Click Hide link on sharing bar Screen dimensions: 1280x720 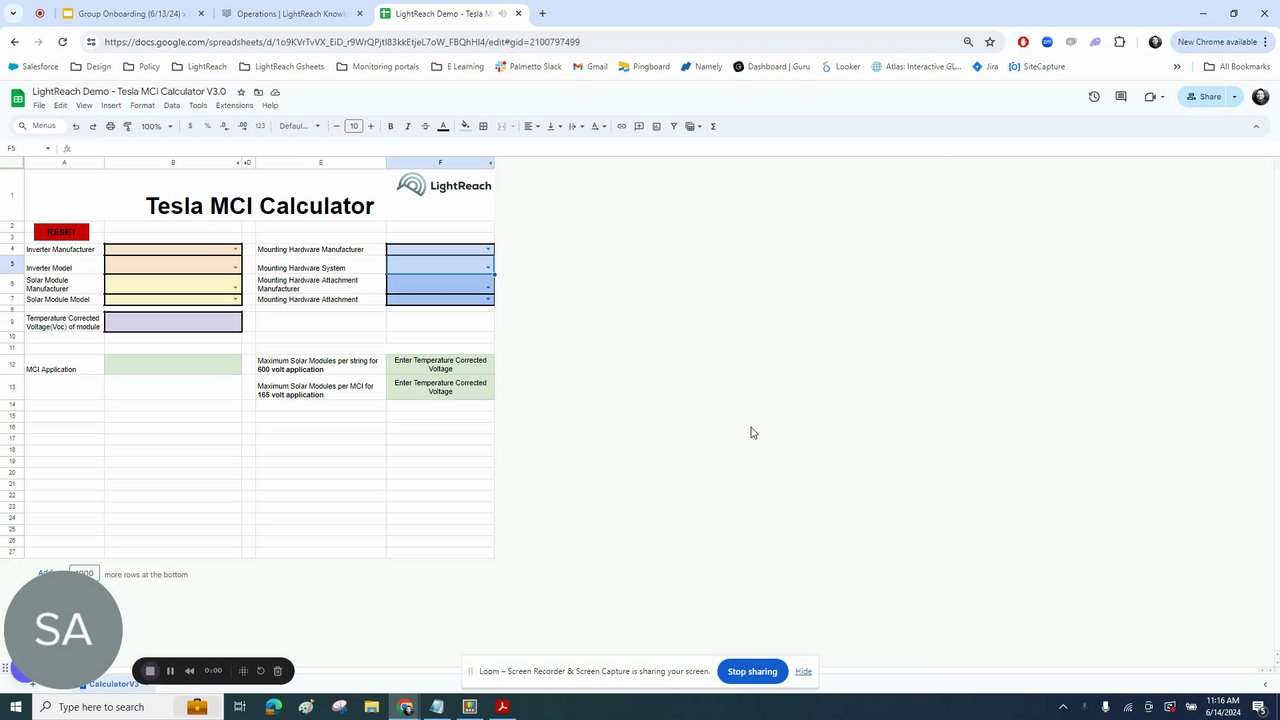pos(804,671)
